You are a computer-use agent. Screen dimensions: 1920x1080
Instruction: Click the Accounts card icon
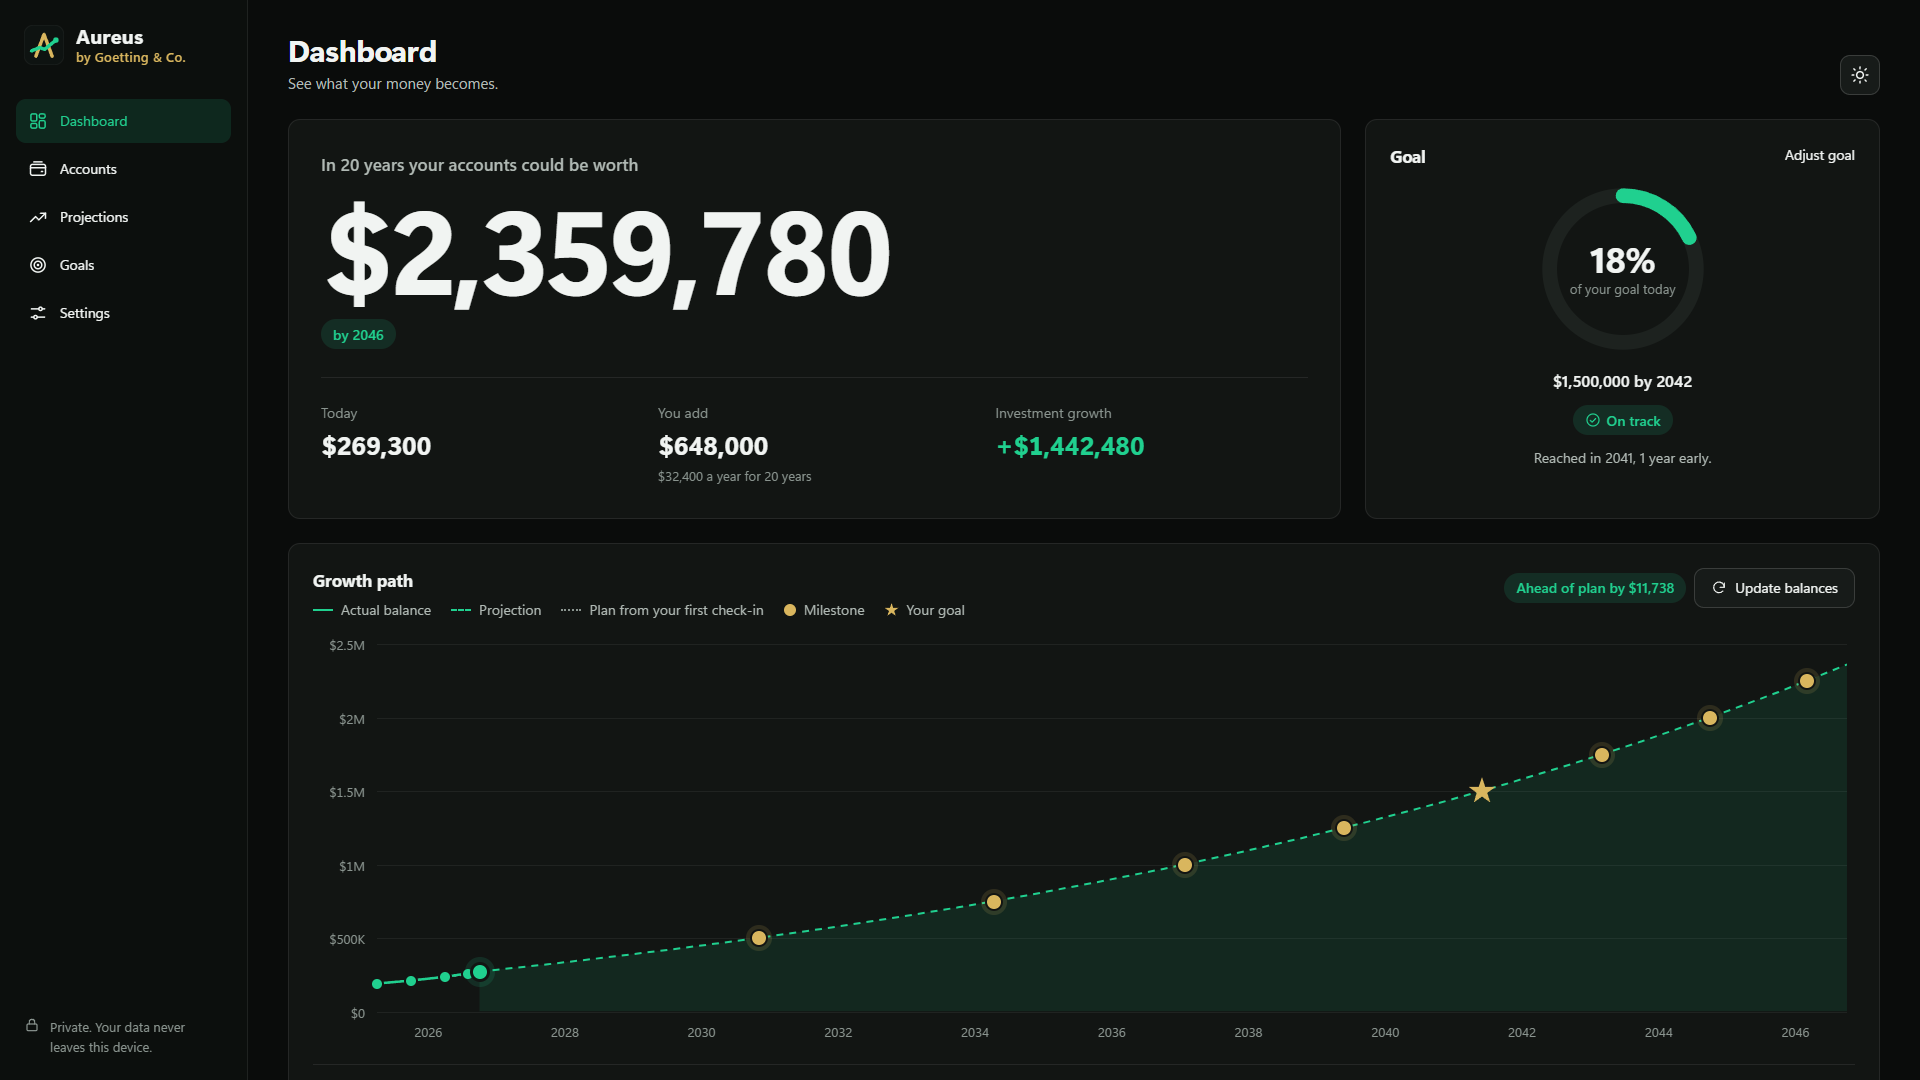38,169
